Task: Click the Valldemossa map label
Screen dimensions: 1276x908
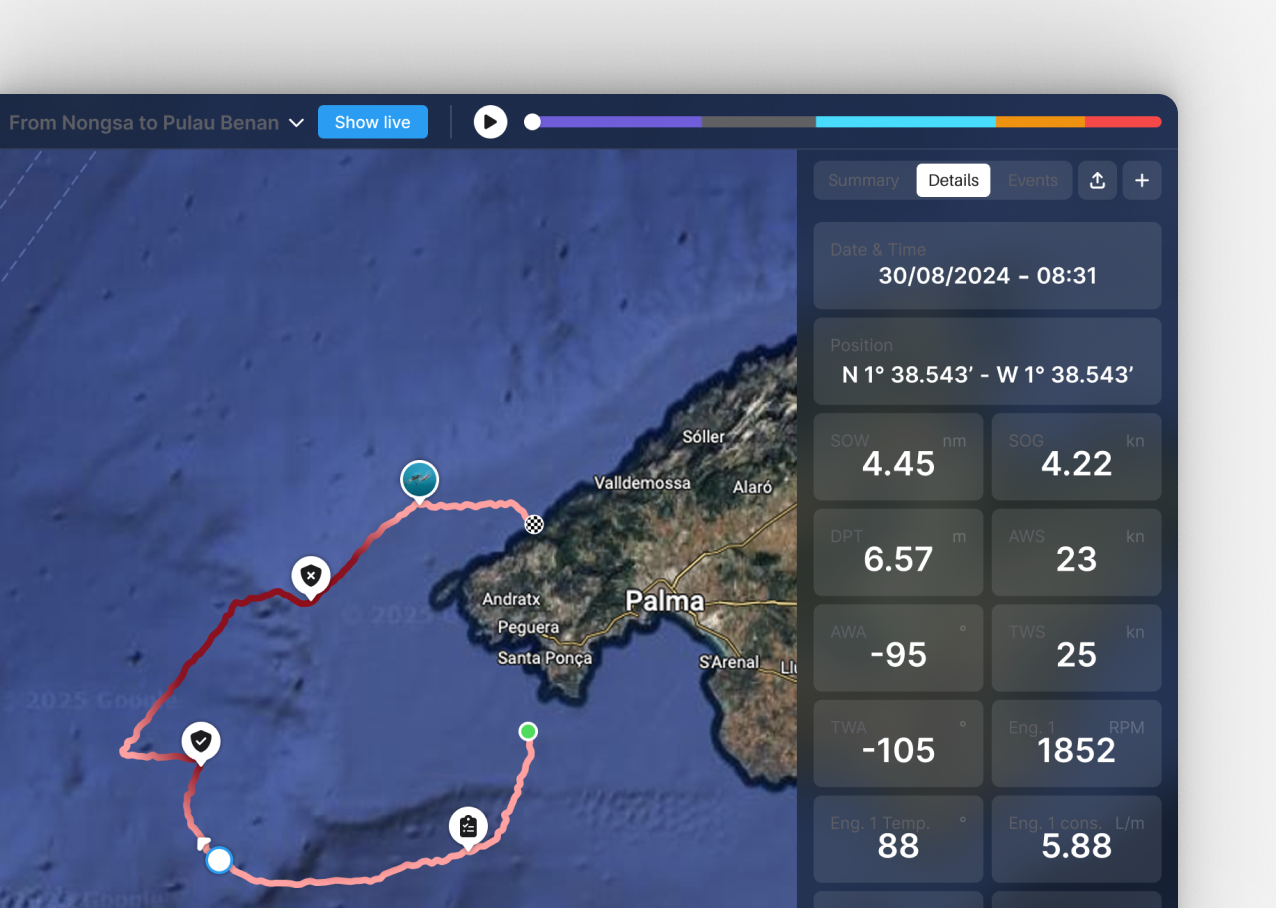Action: click(x=642, y=483)
